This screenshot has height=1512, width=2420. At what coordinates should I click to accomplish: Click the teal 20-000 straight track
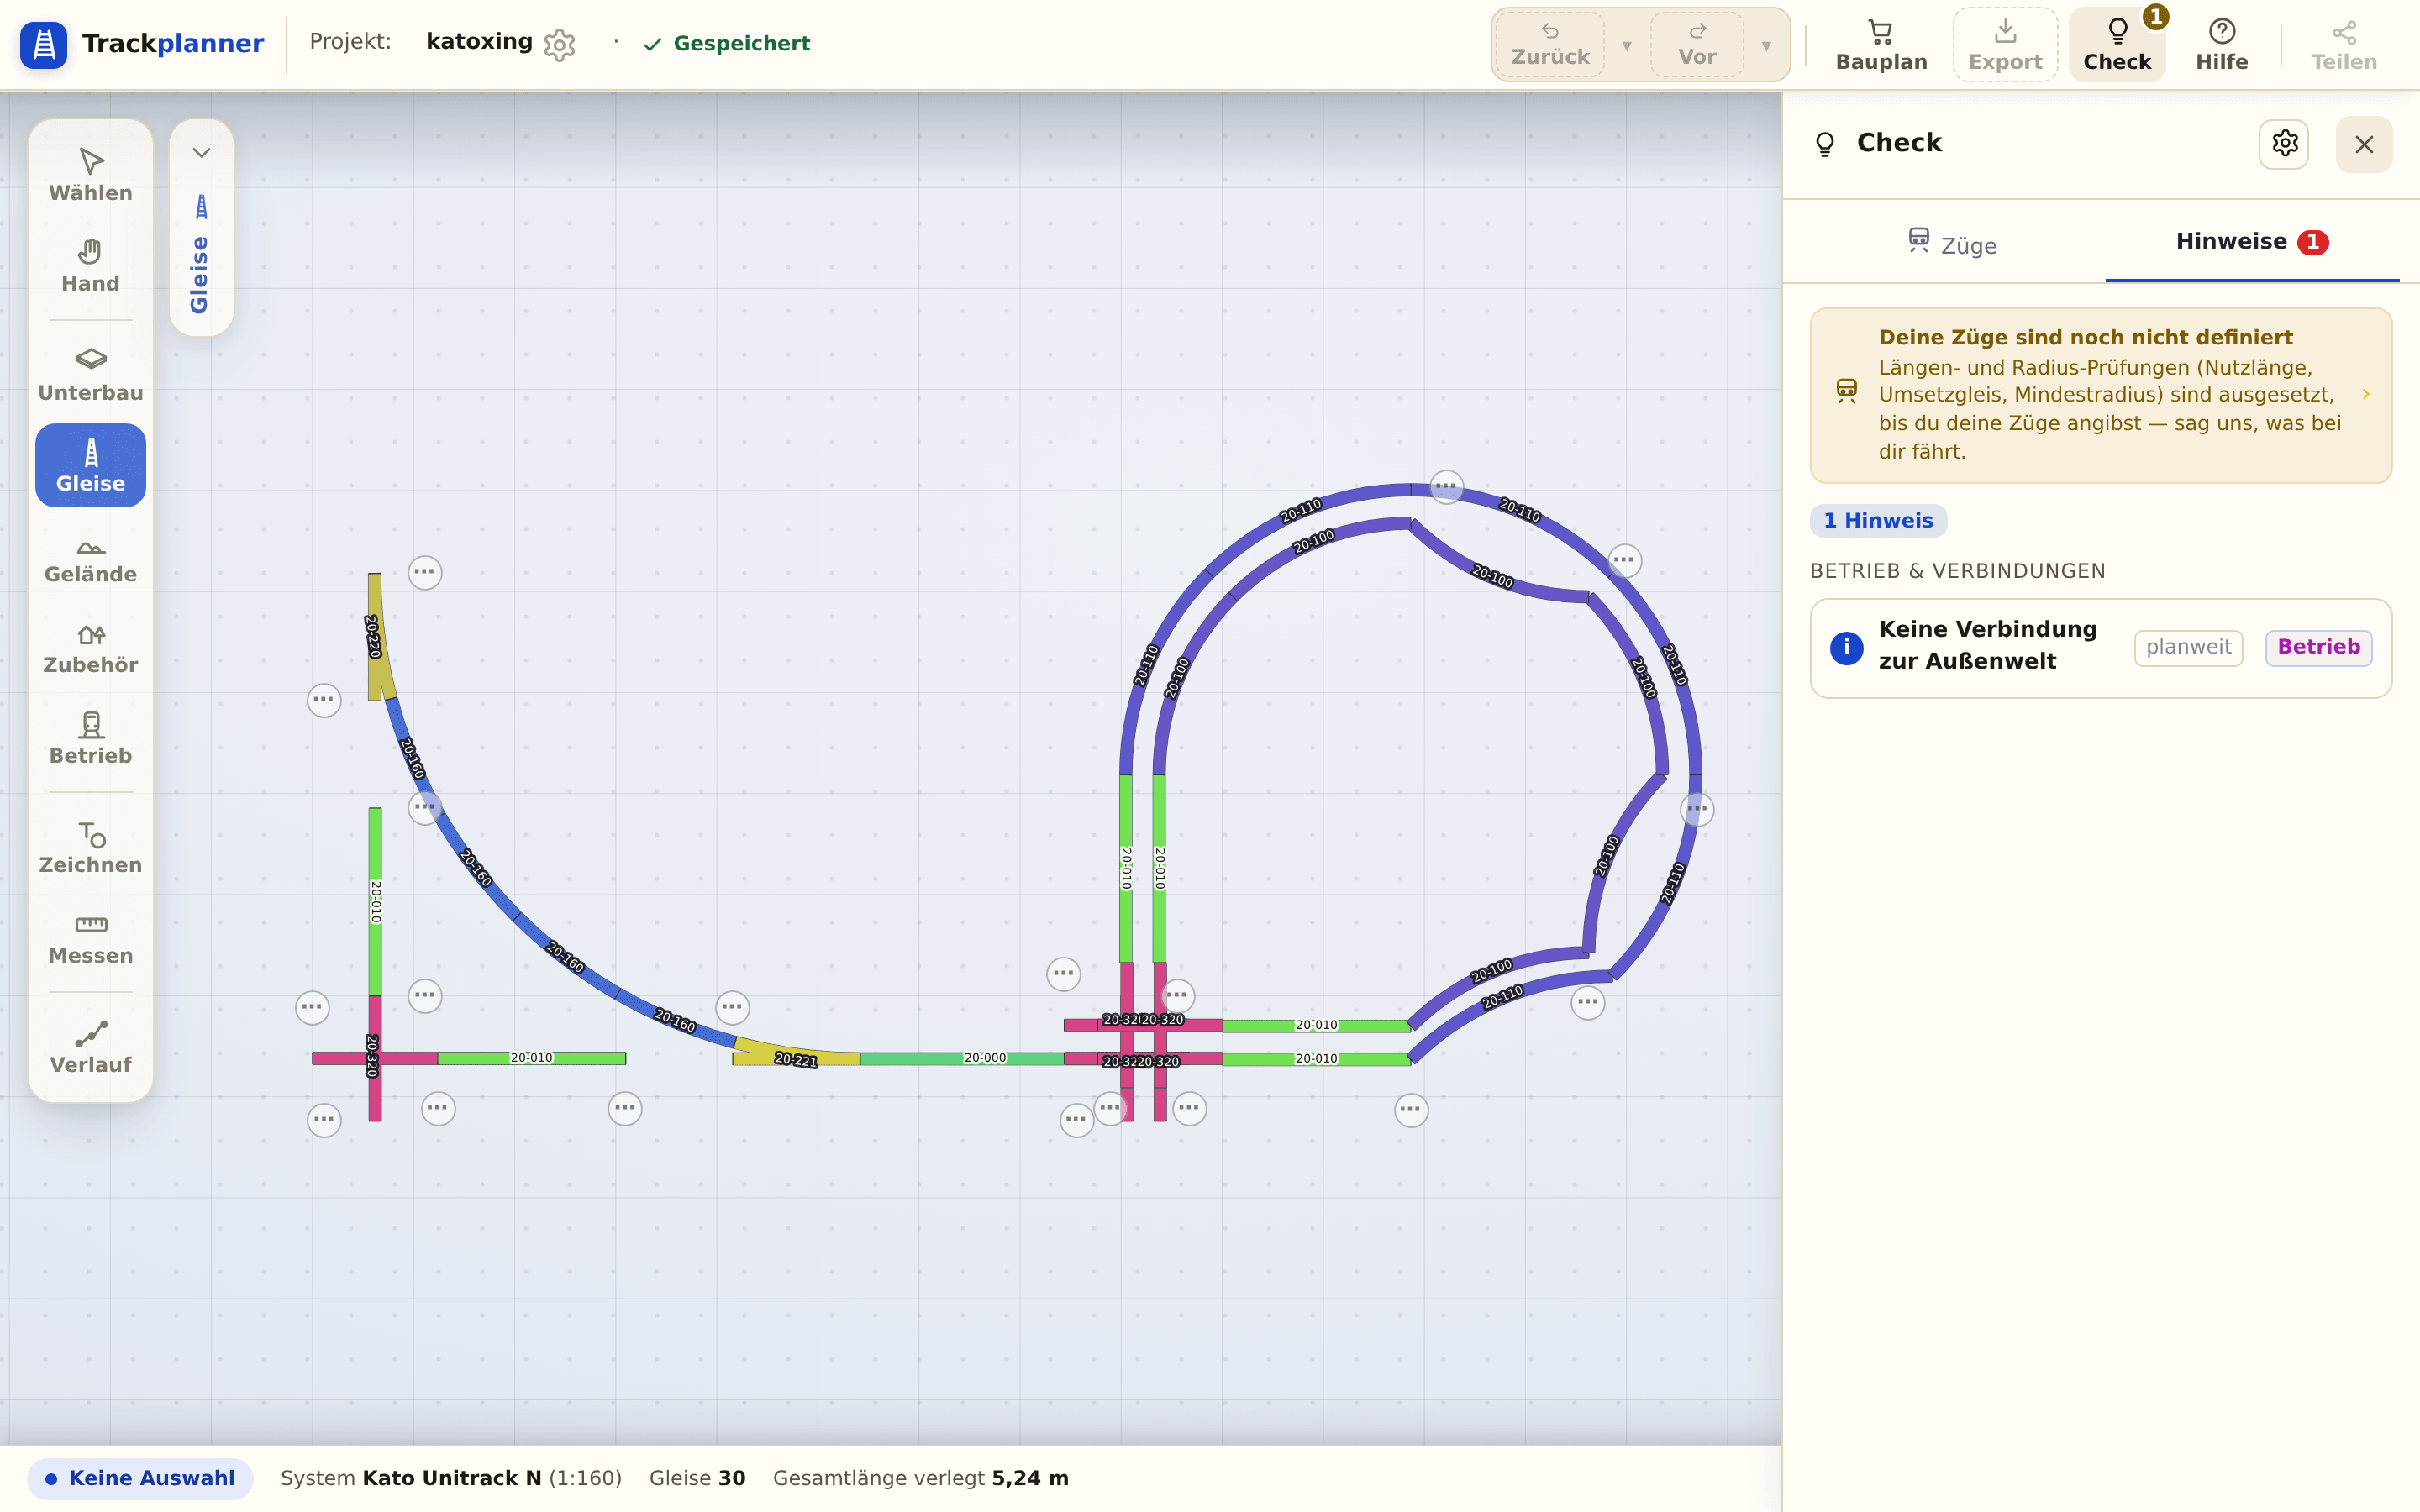pos(962,1058)
